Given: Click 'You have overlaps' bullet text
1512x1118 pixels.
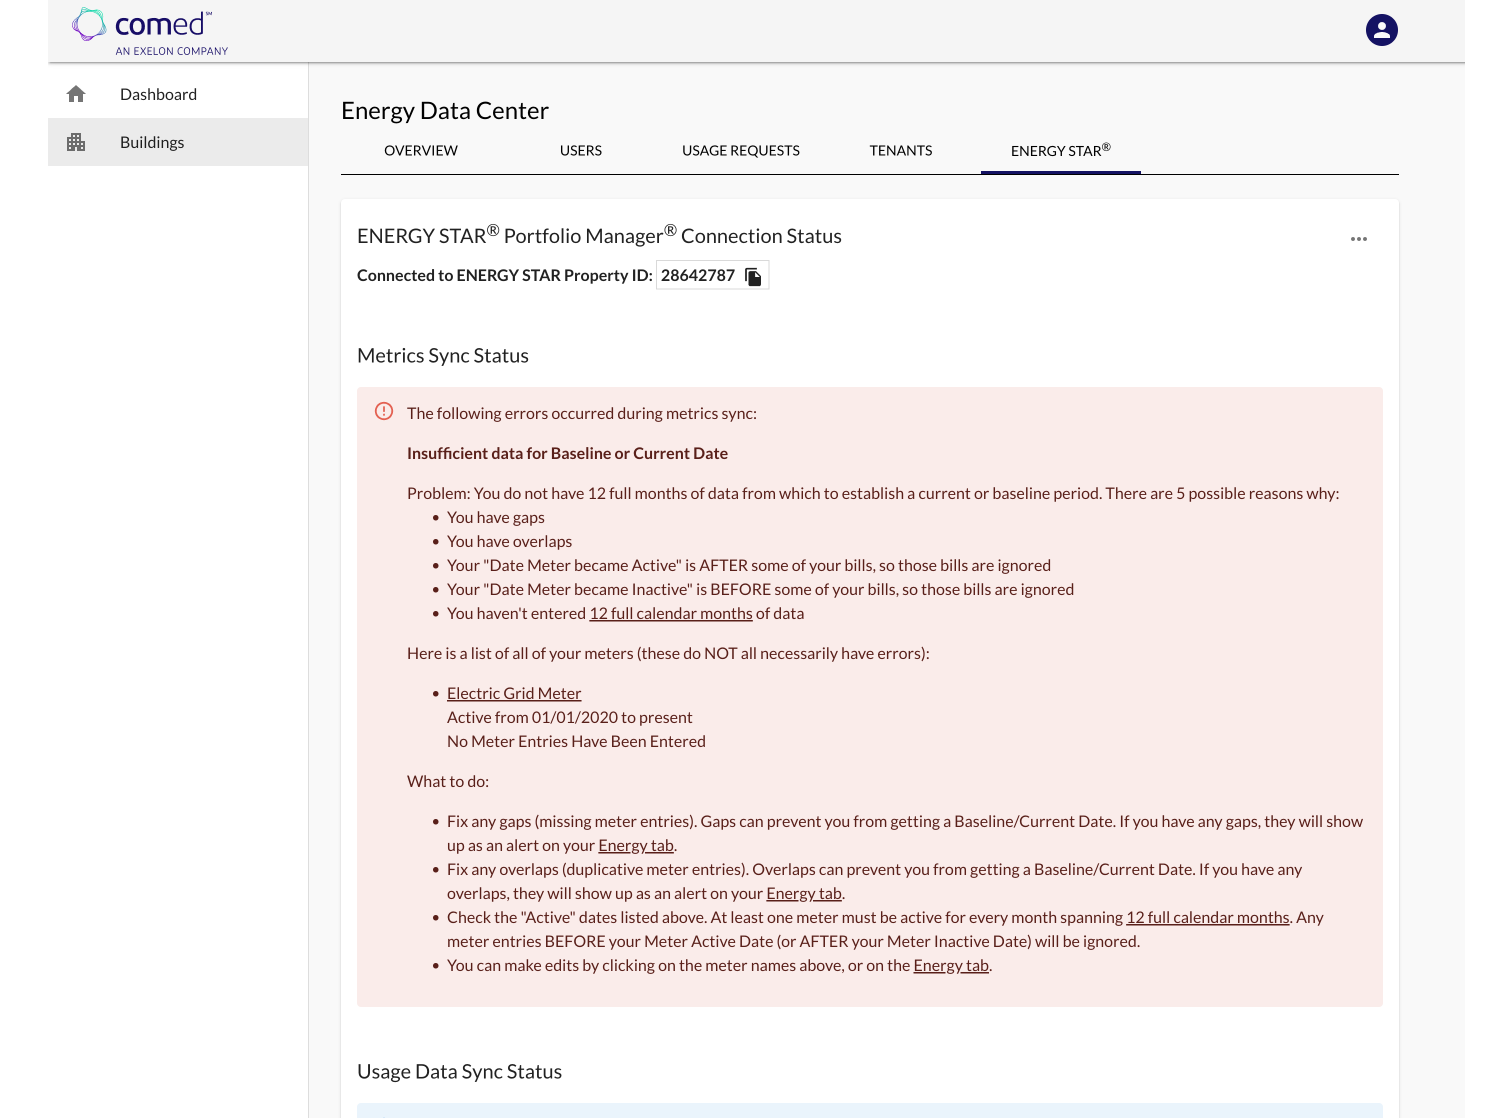Looking at the screenshot, I should coord(509,541).
